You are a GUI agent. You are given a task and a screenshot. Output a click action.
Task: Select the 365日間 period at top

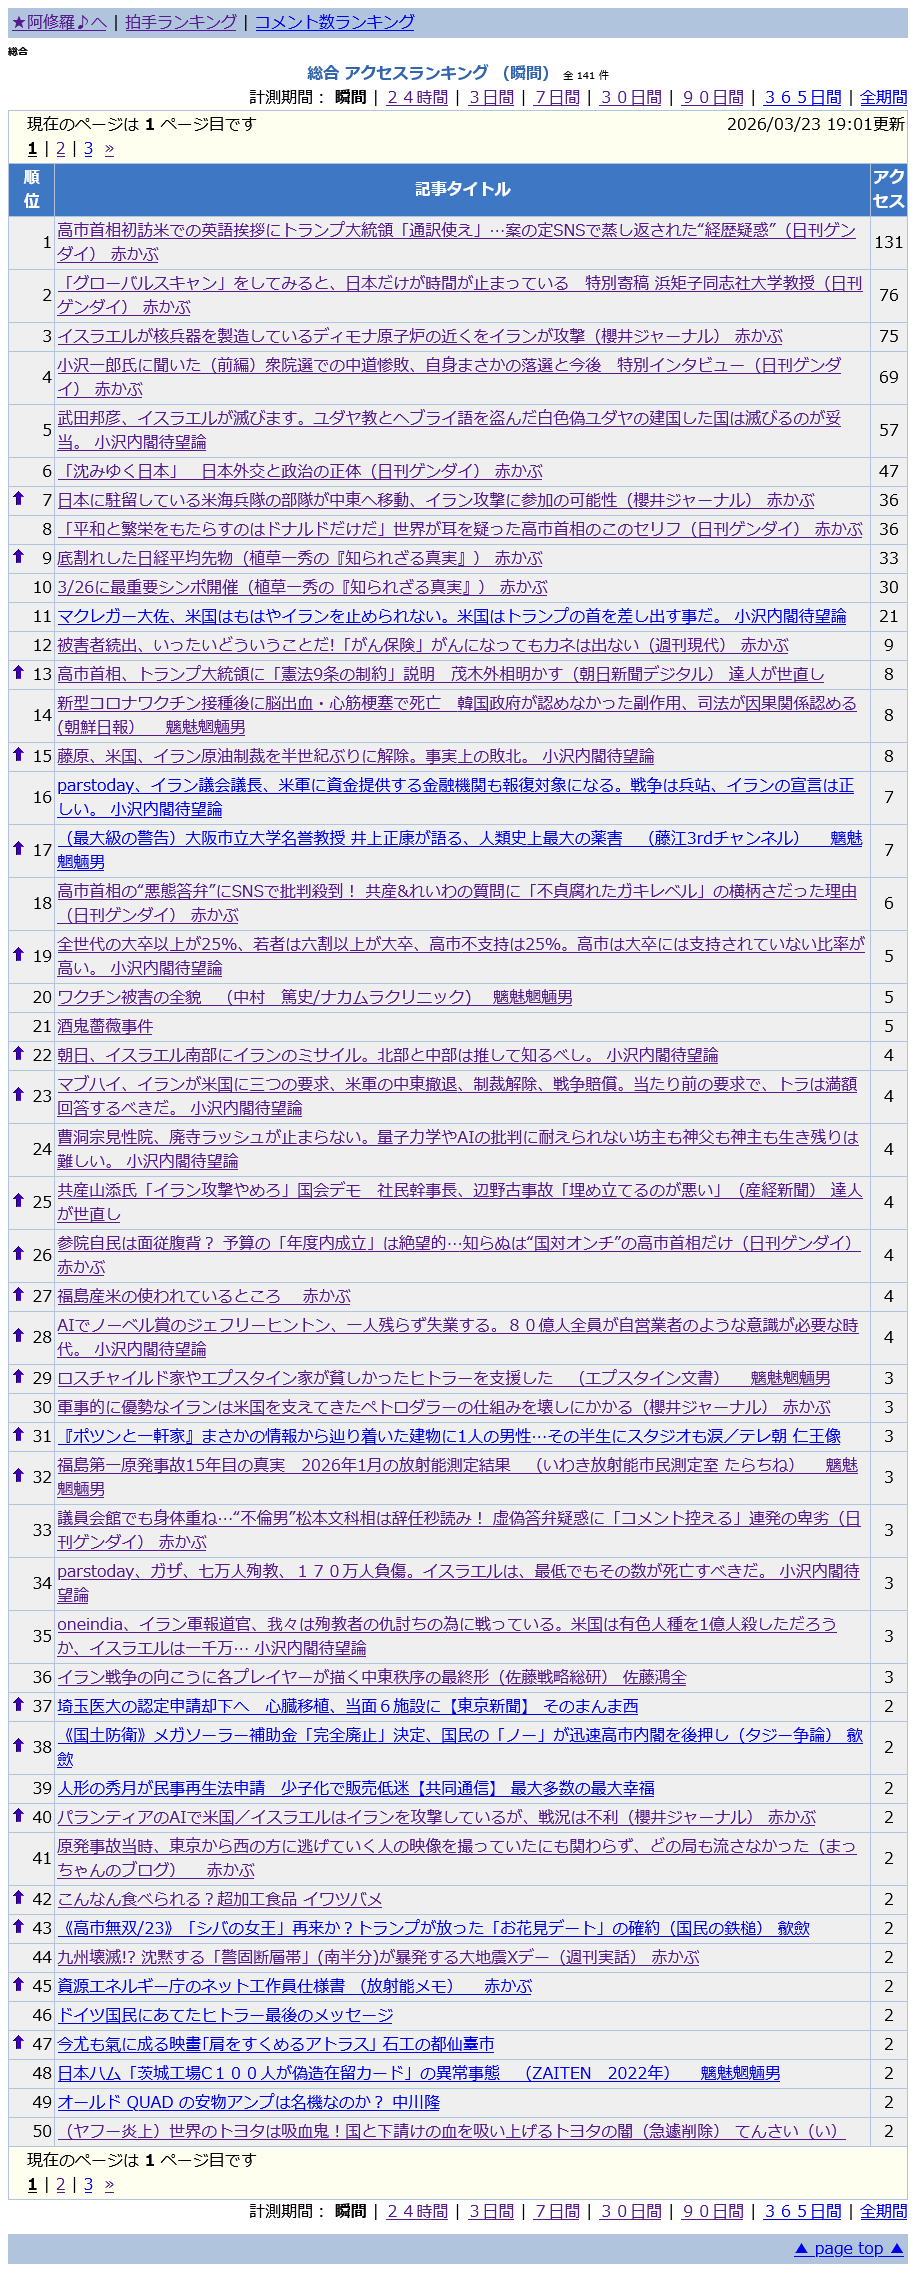coord(802,97)
